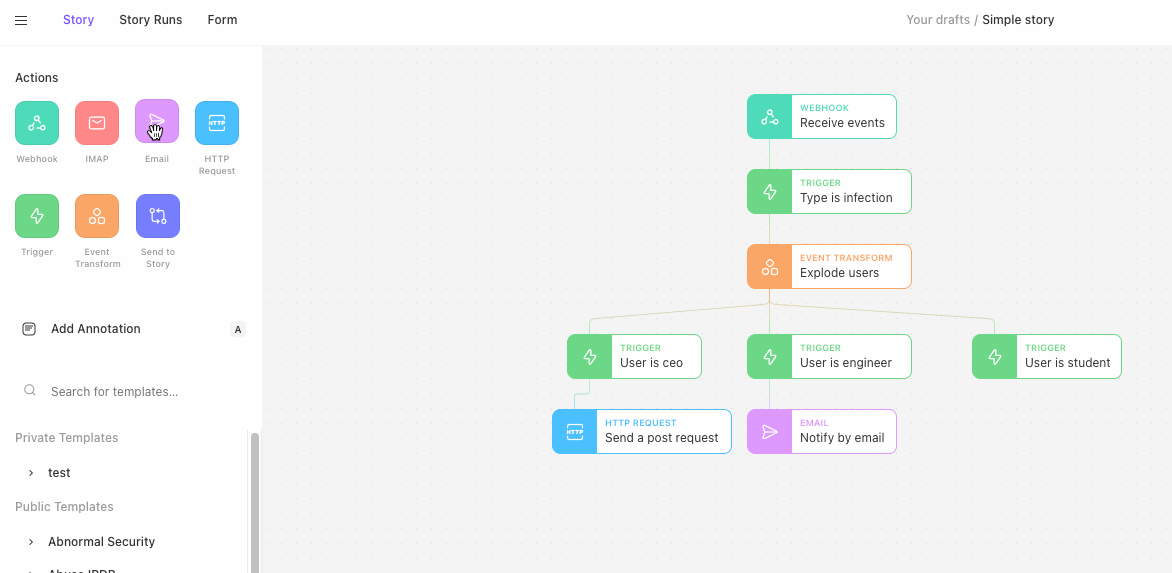Switch to the Story Runs tab
The height and width of the screenshot is (573, 1172).
pos(150,20)
